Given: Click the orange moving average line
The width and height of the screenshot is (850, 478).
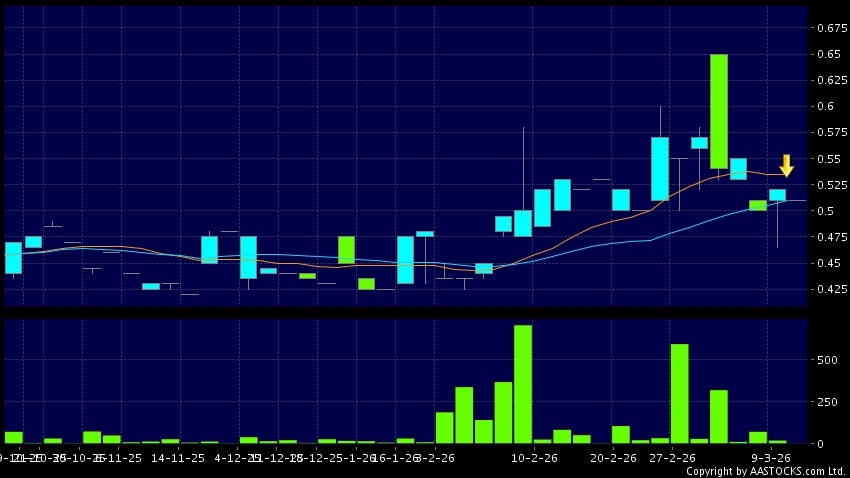Looking at the screenshot, I should (600, 222).
